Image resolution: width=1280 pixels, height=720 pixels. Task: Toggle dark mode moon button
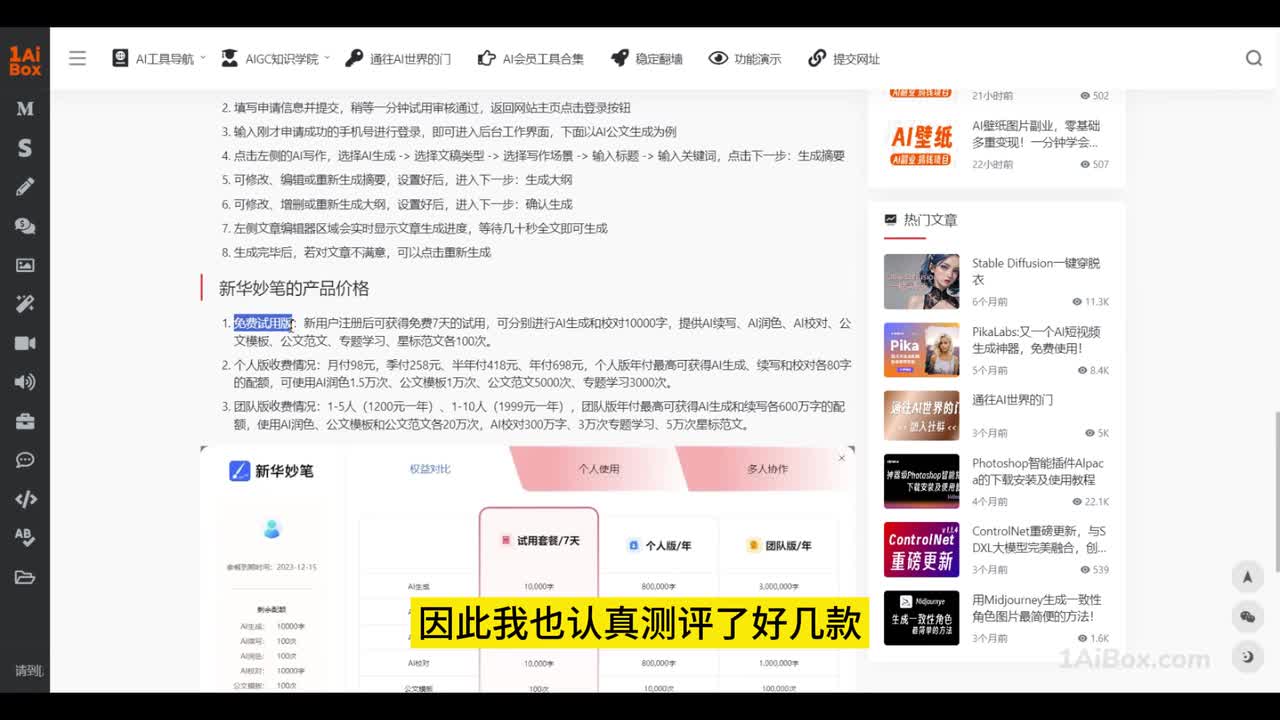[x=1247, y=657]
